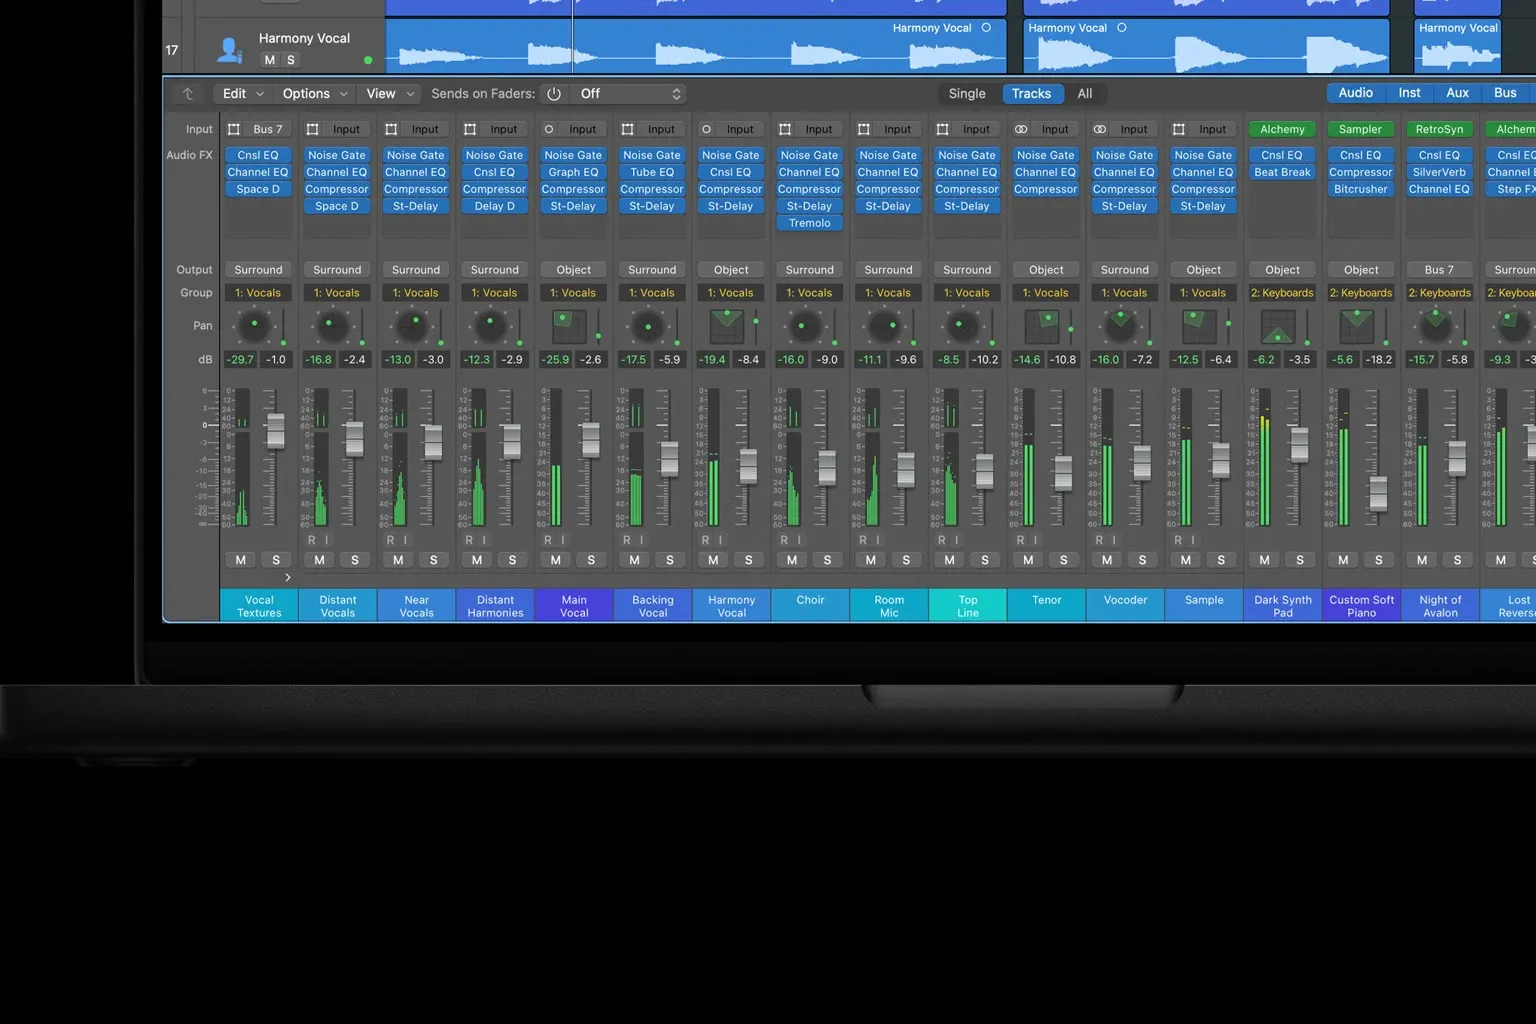Toggle the Audio channel filter button
Image resolution: width=1536 pixels, height=1024 pixels.
[x=1356, y=93]
